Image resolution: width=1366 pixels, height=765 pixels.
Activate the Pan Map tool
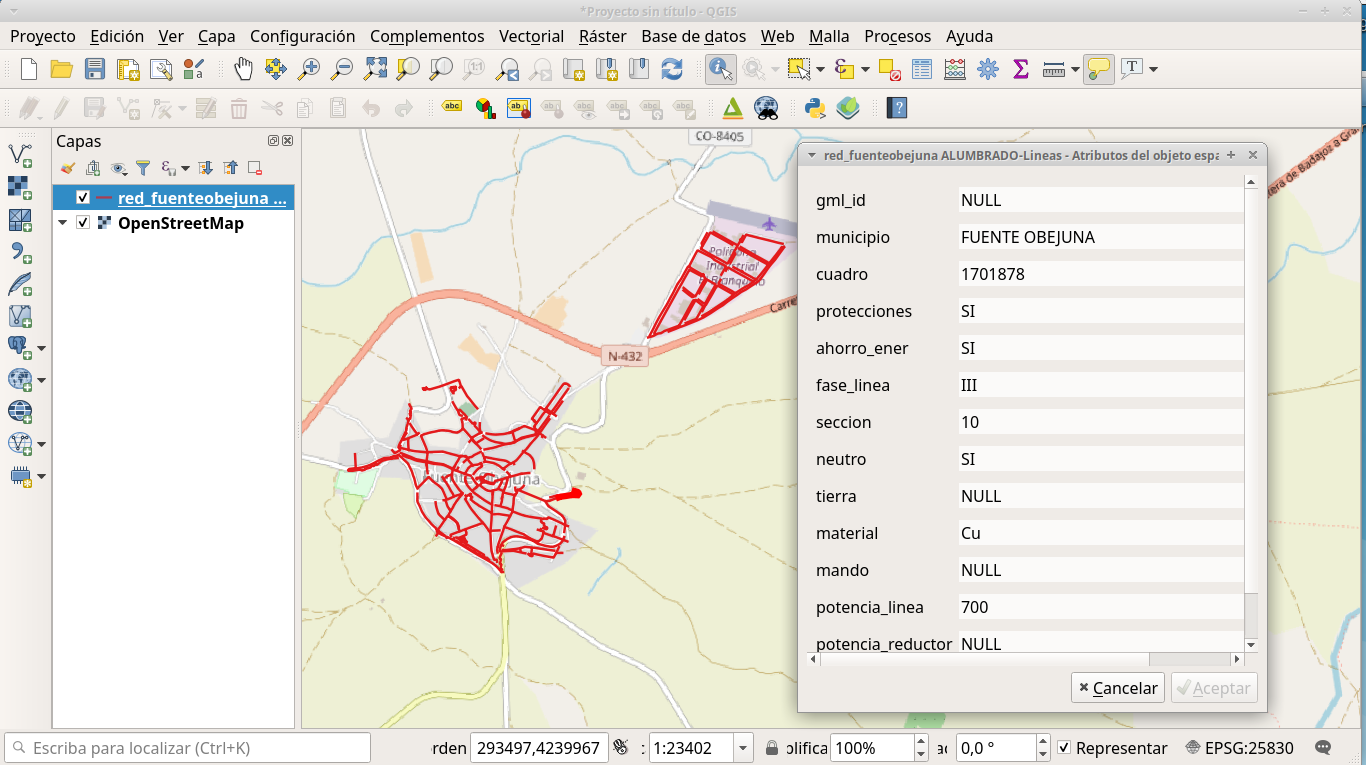242,69
